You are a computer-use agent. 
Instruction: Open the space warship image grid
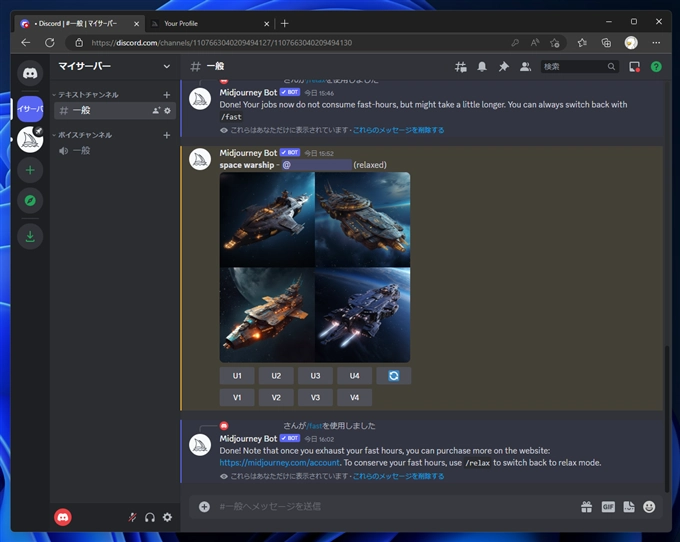pyautogui.click(x=315, y=267)
